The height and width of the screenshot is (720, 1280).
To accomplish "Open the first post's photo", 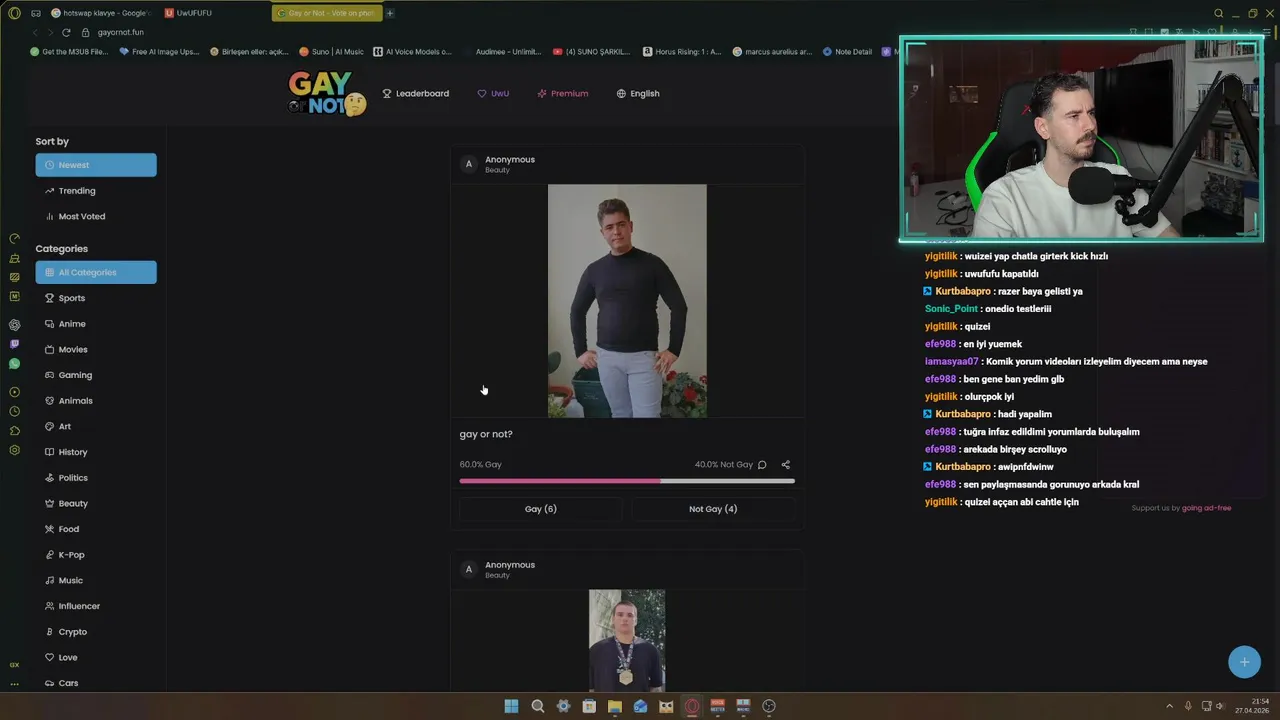I will (x=627, y=301).
